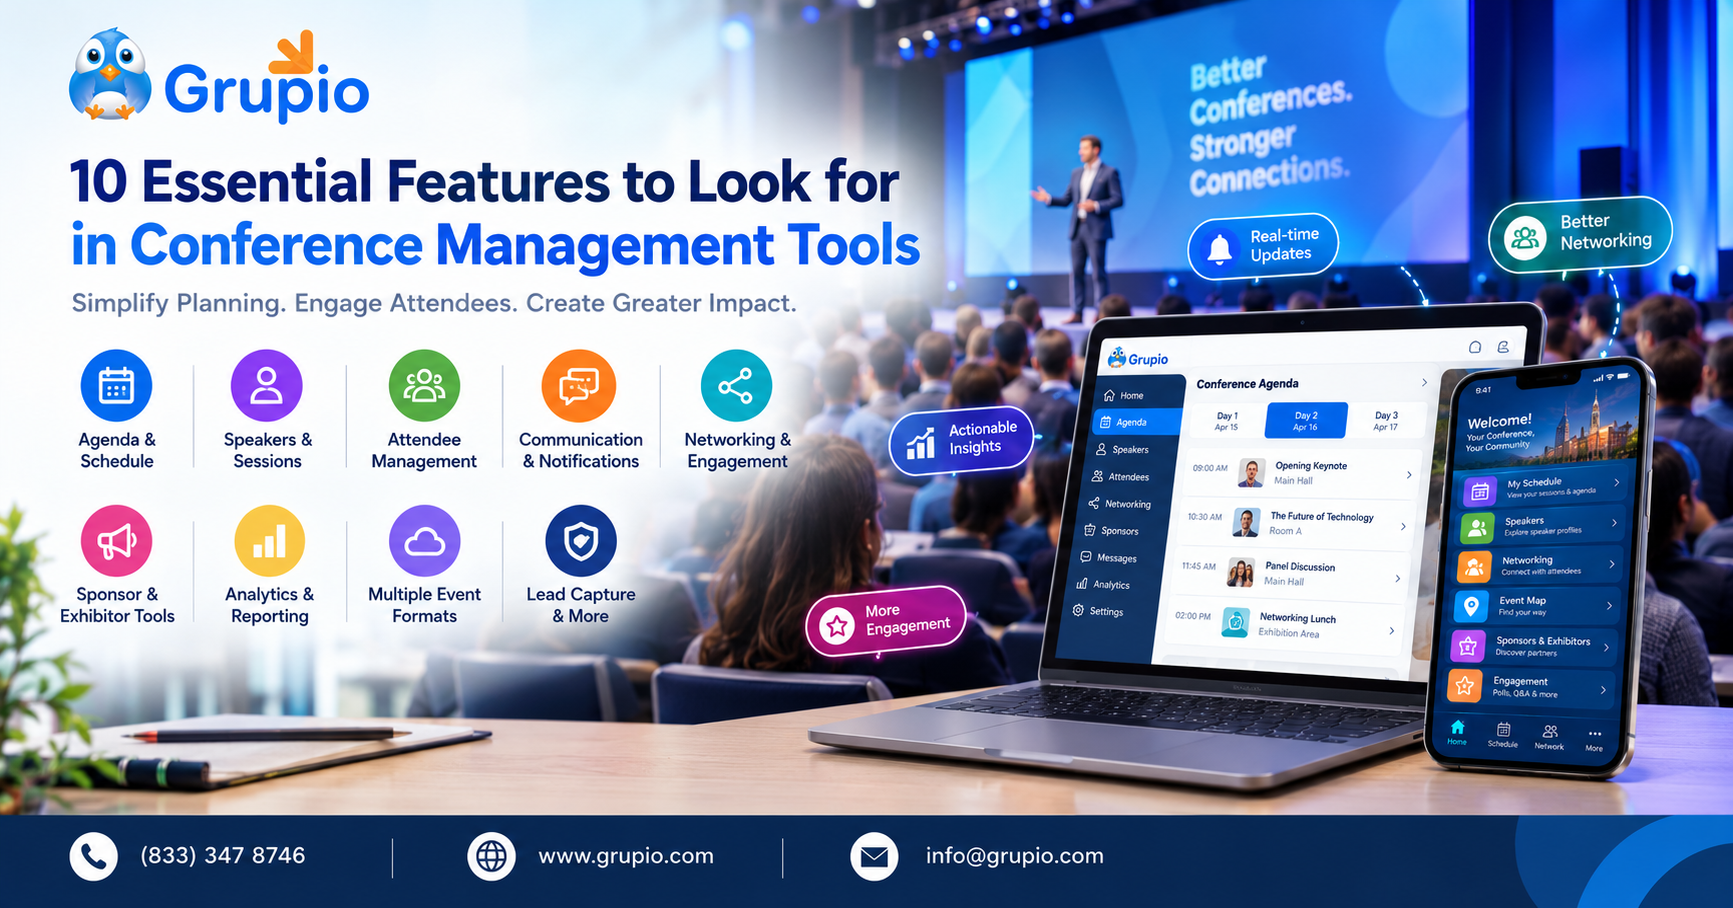Viewport: 1733px width, 908px height.
Task: Tap the Schedule tab in phone bottom bar
Action: tap(1502, 736)
